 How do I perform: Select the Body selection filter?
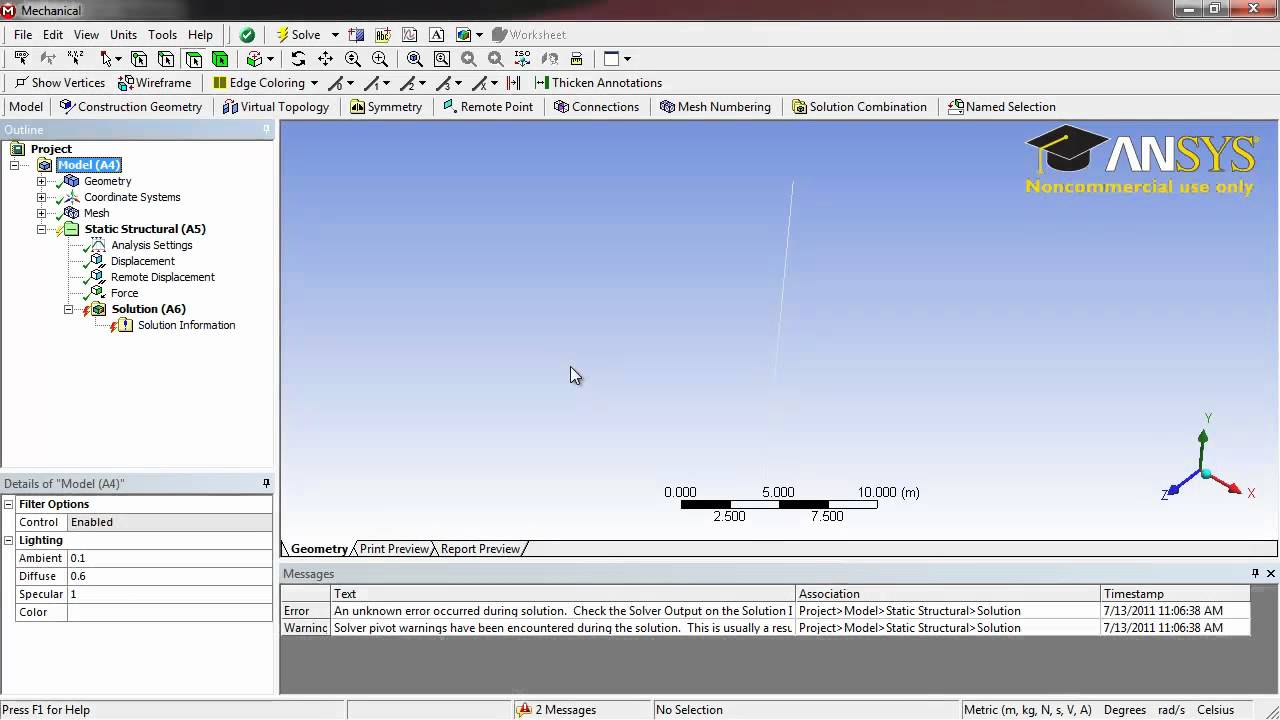pyautogui.click(x=220, y=59)
